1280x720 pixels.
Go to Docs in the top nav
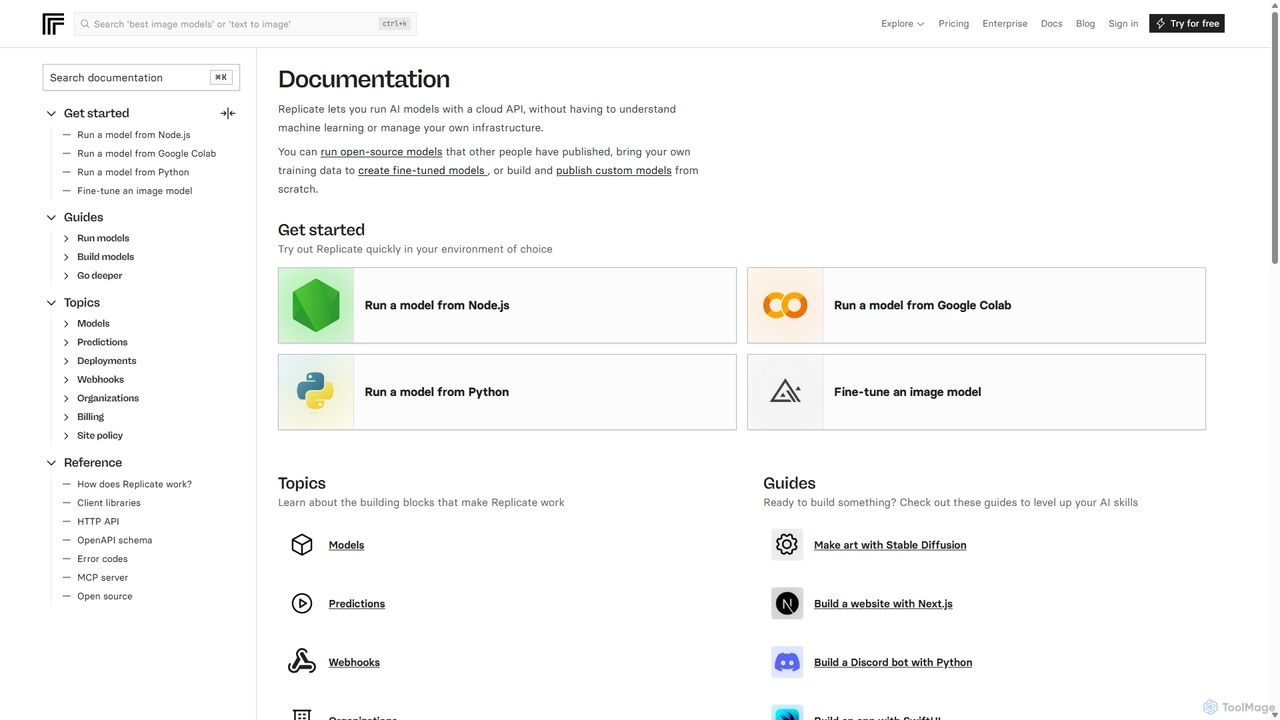click(1051, 23)
